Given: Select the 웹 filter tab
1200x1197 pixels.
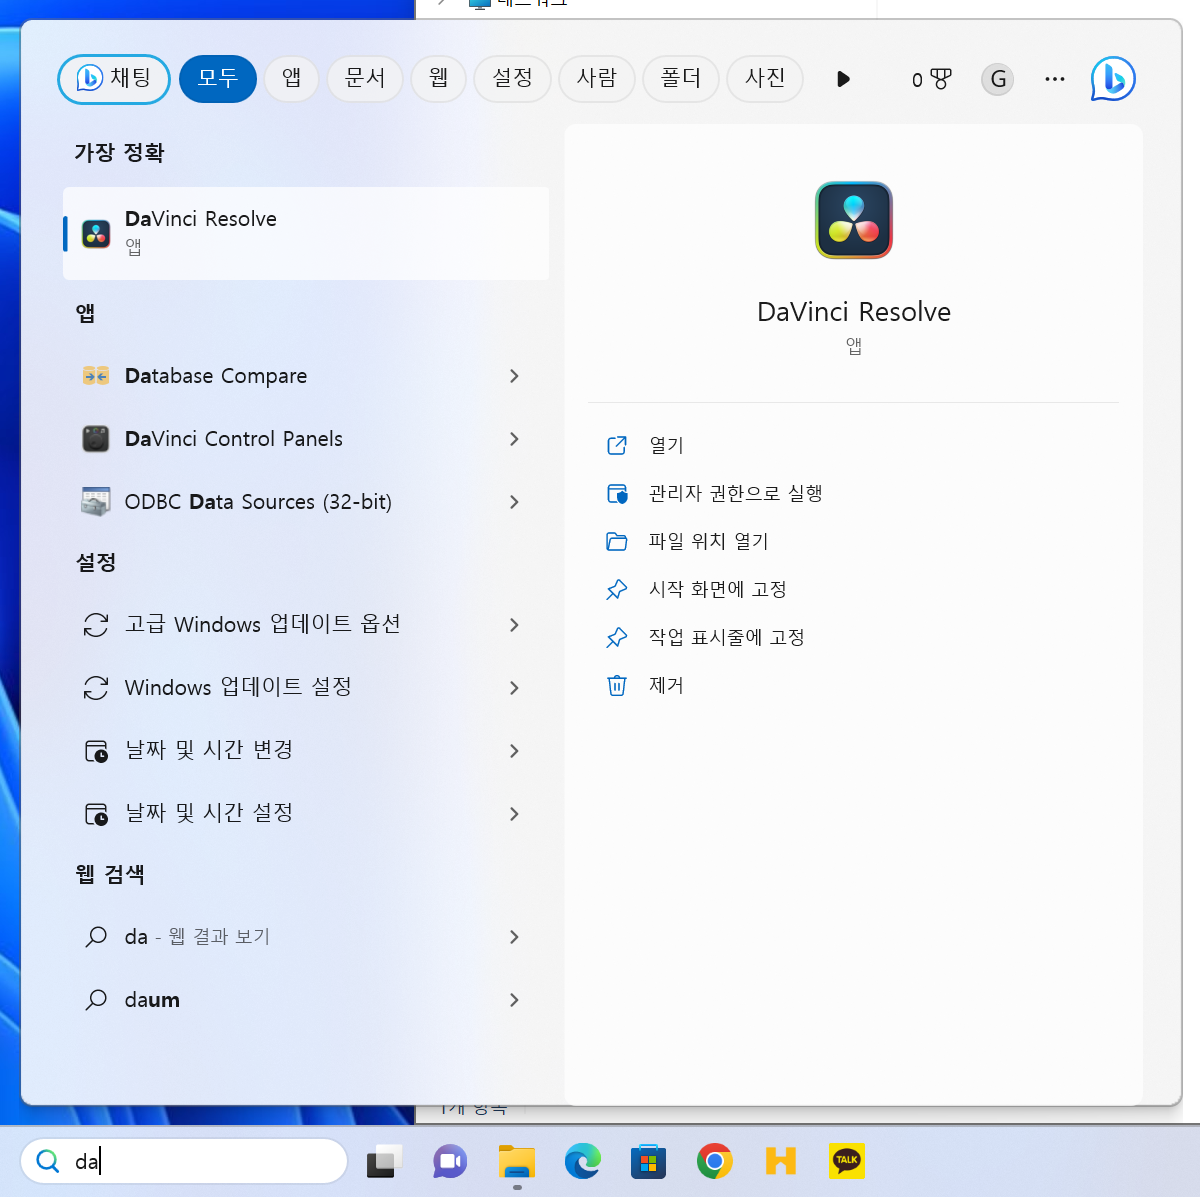Looking at the screenshot, I should tap(439, 79).
